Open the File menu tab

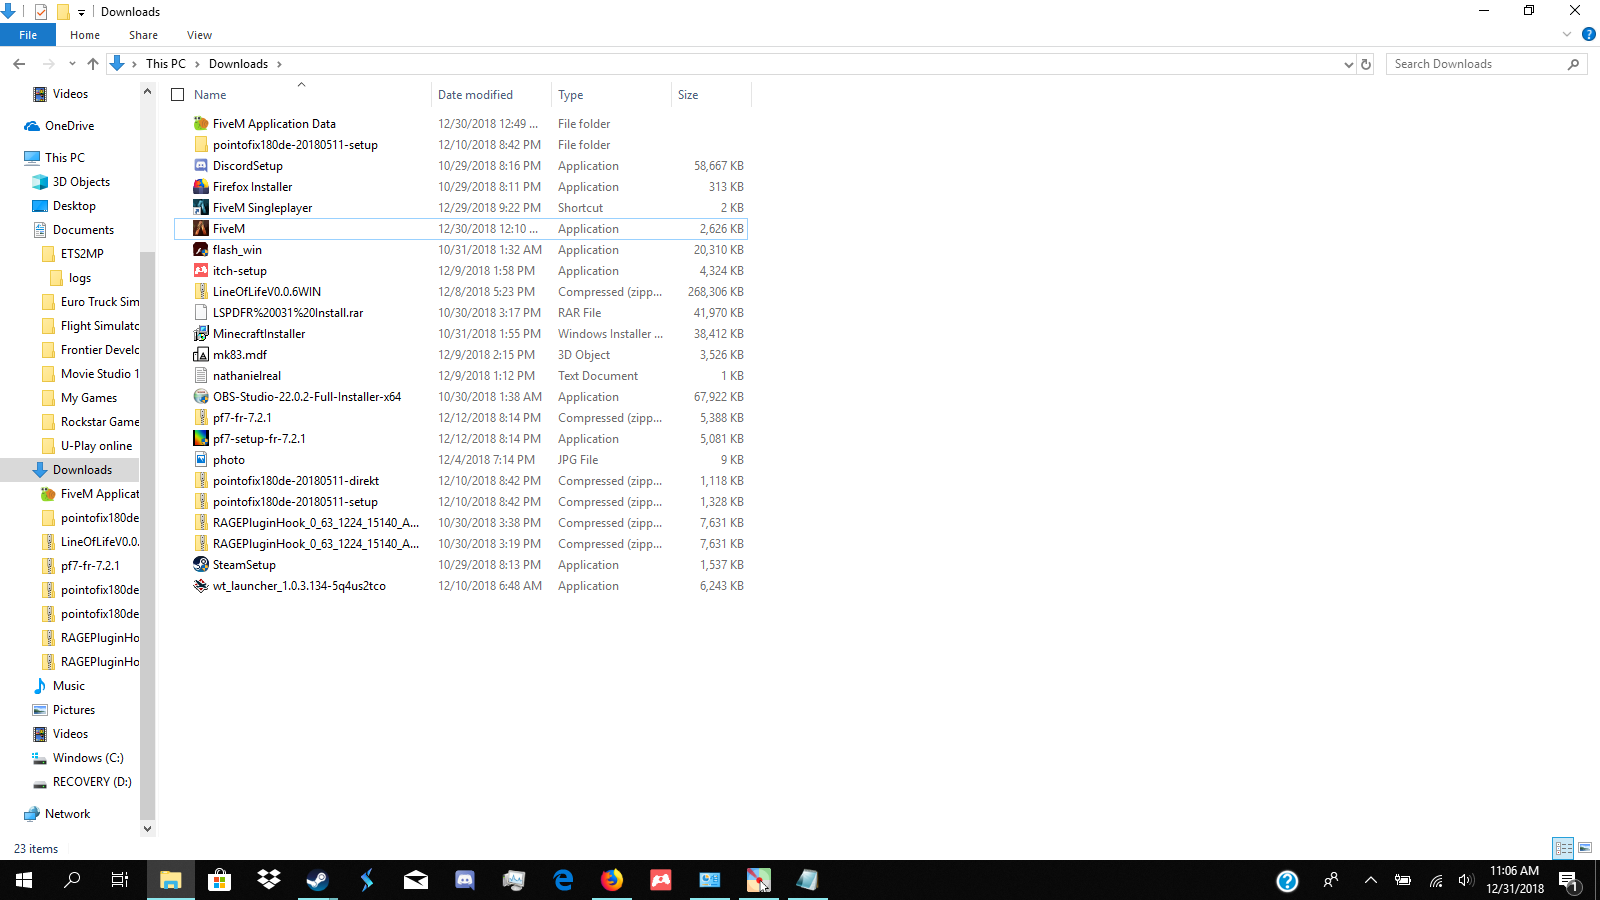point(28,35)
